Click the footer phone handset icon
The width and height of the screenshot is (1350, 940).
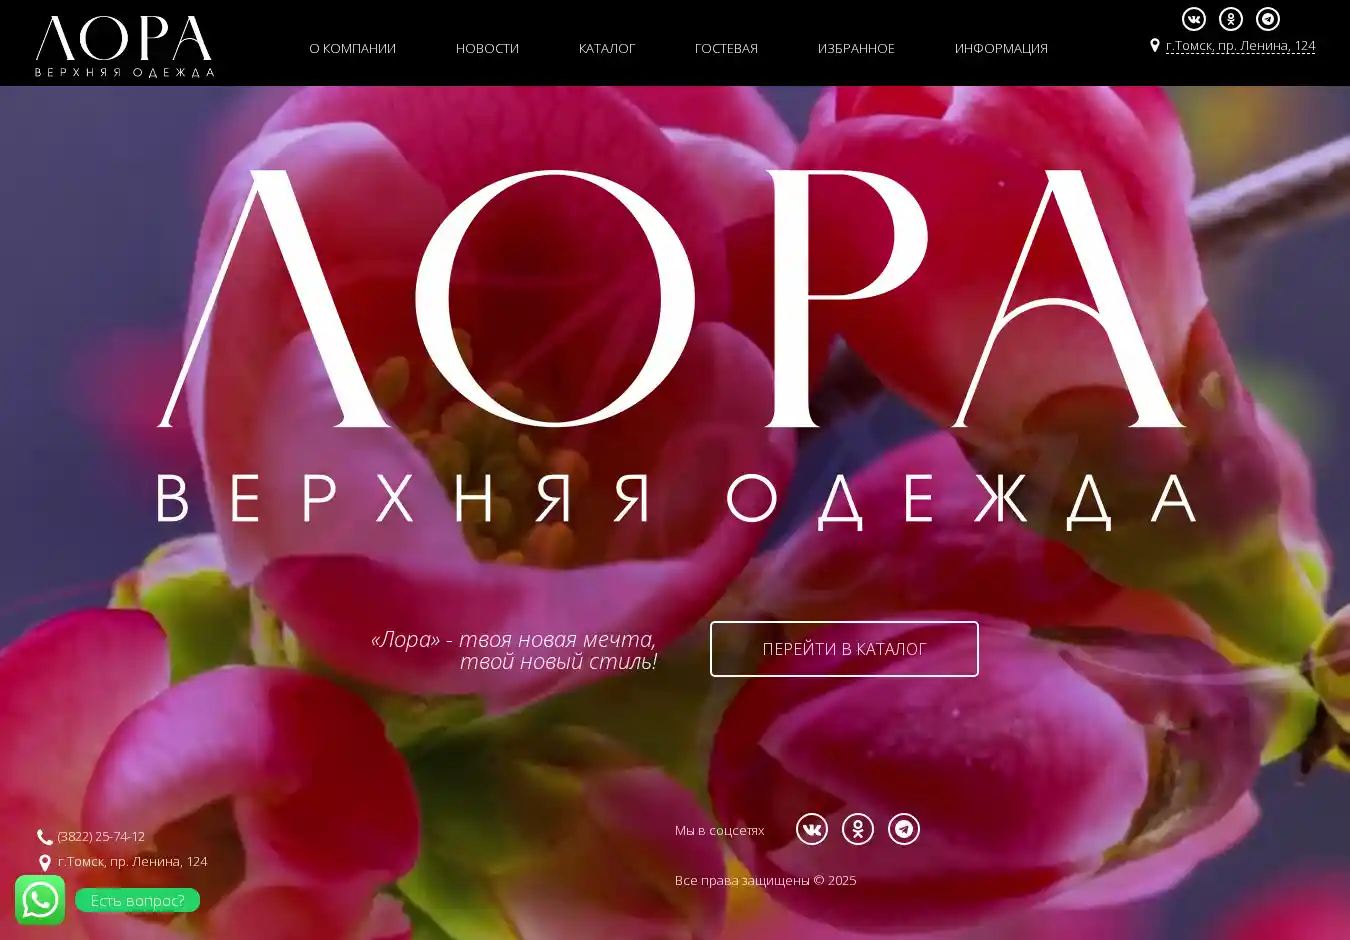coord(45,837)
